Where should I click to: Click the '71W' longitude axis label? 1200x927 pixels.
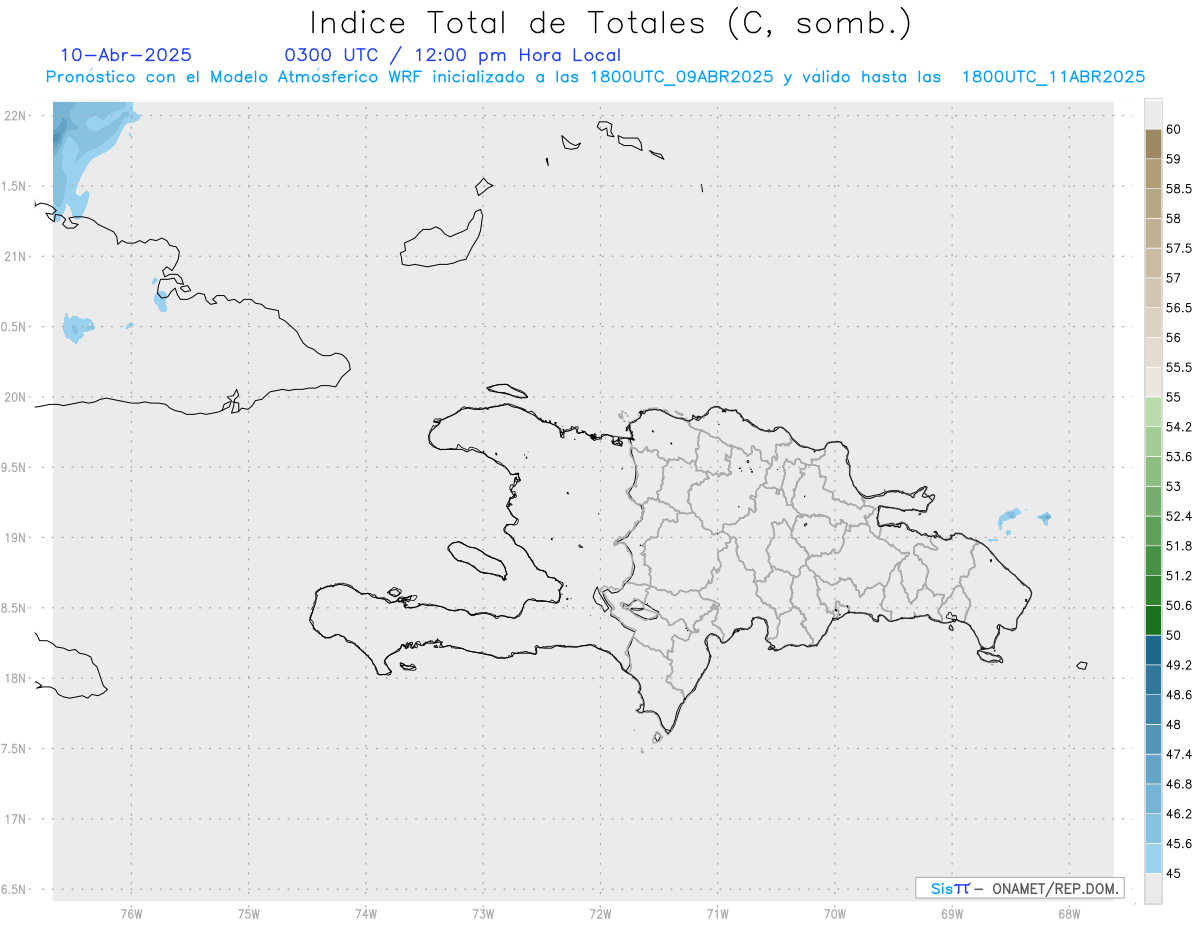(717, 913)
